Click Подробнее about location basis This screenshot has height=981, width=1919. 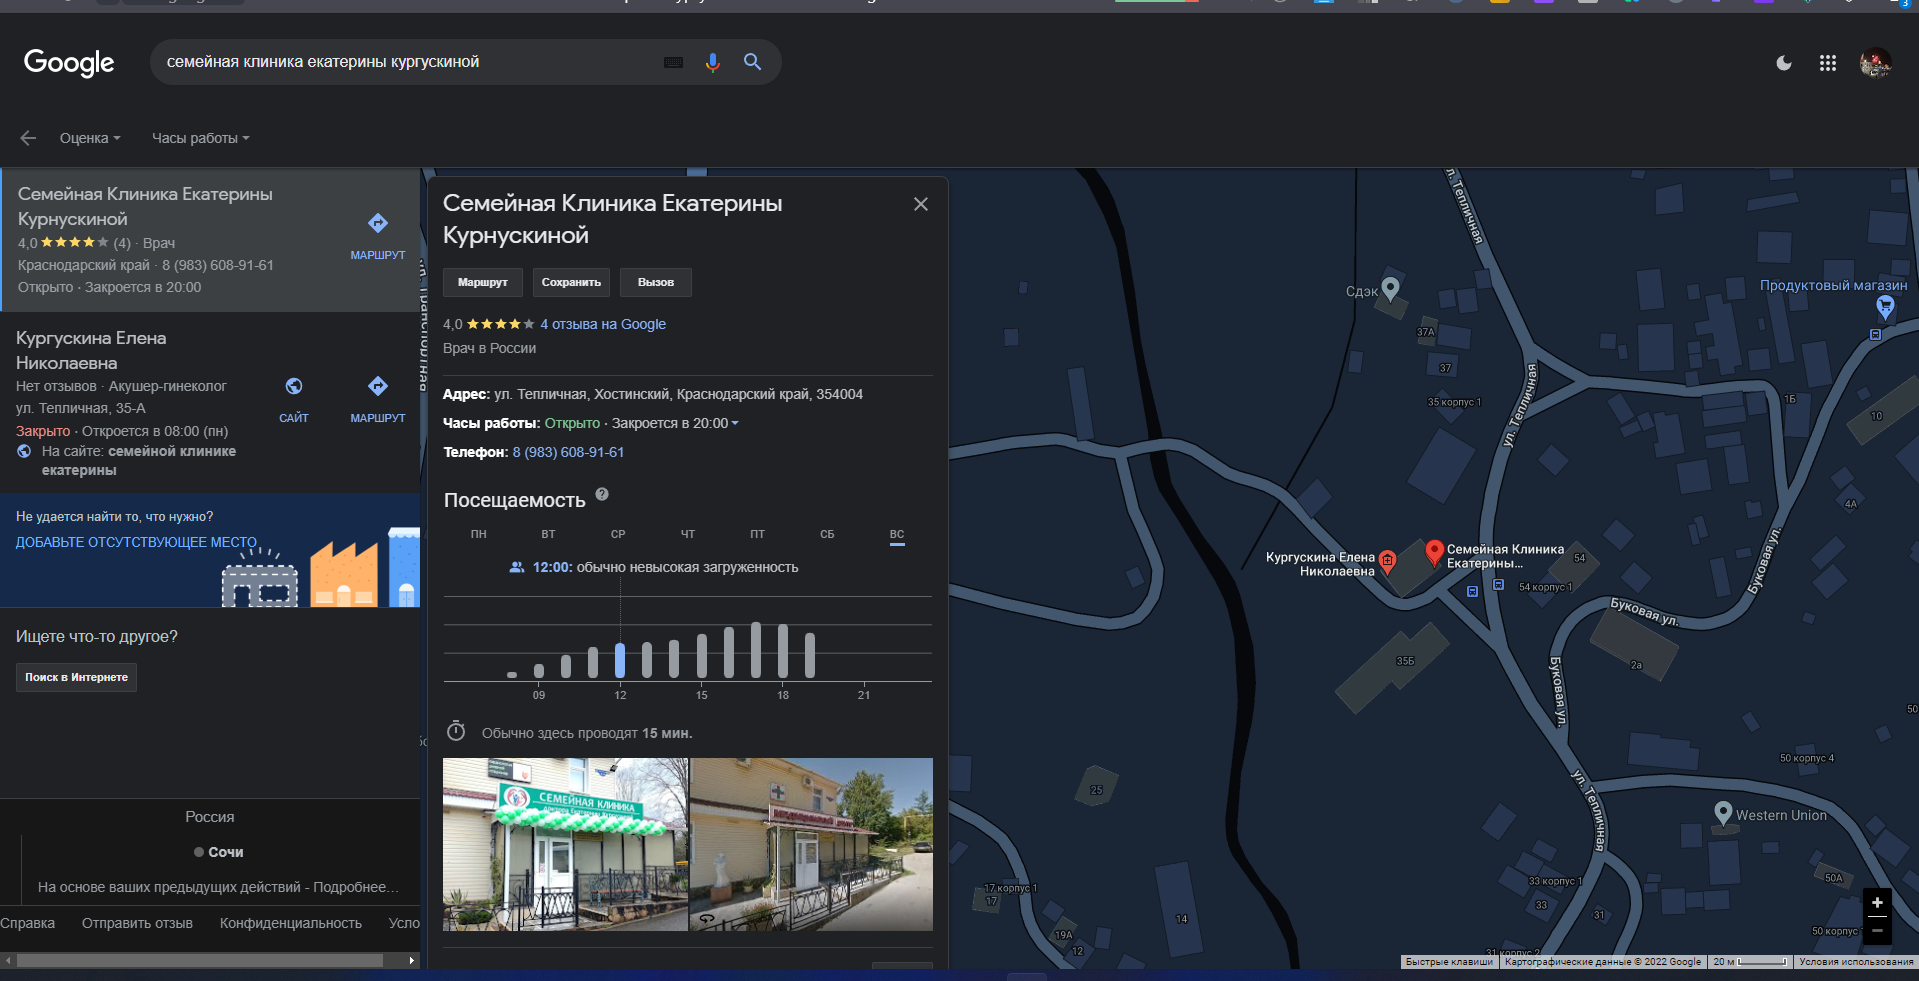355,887
